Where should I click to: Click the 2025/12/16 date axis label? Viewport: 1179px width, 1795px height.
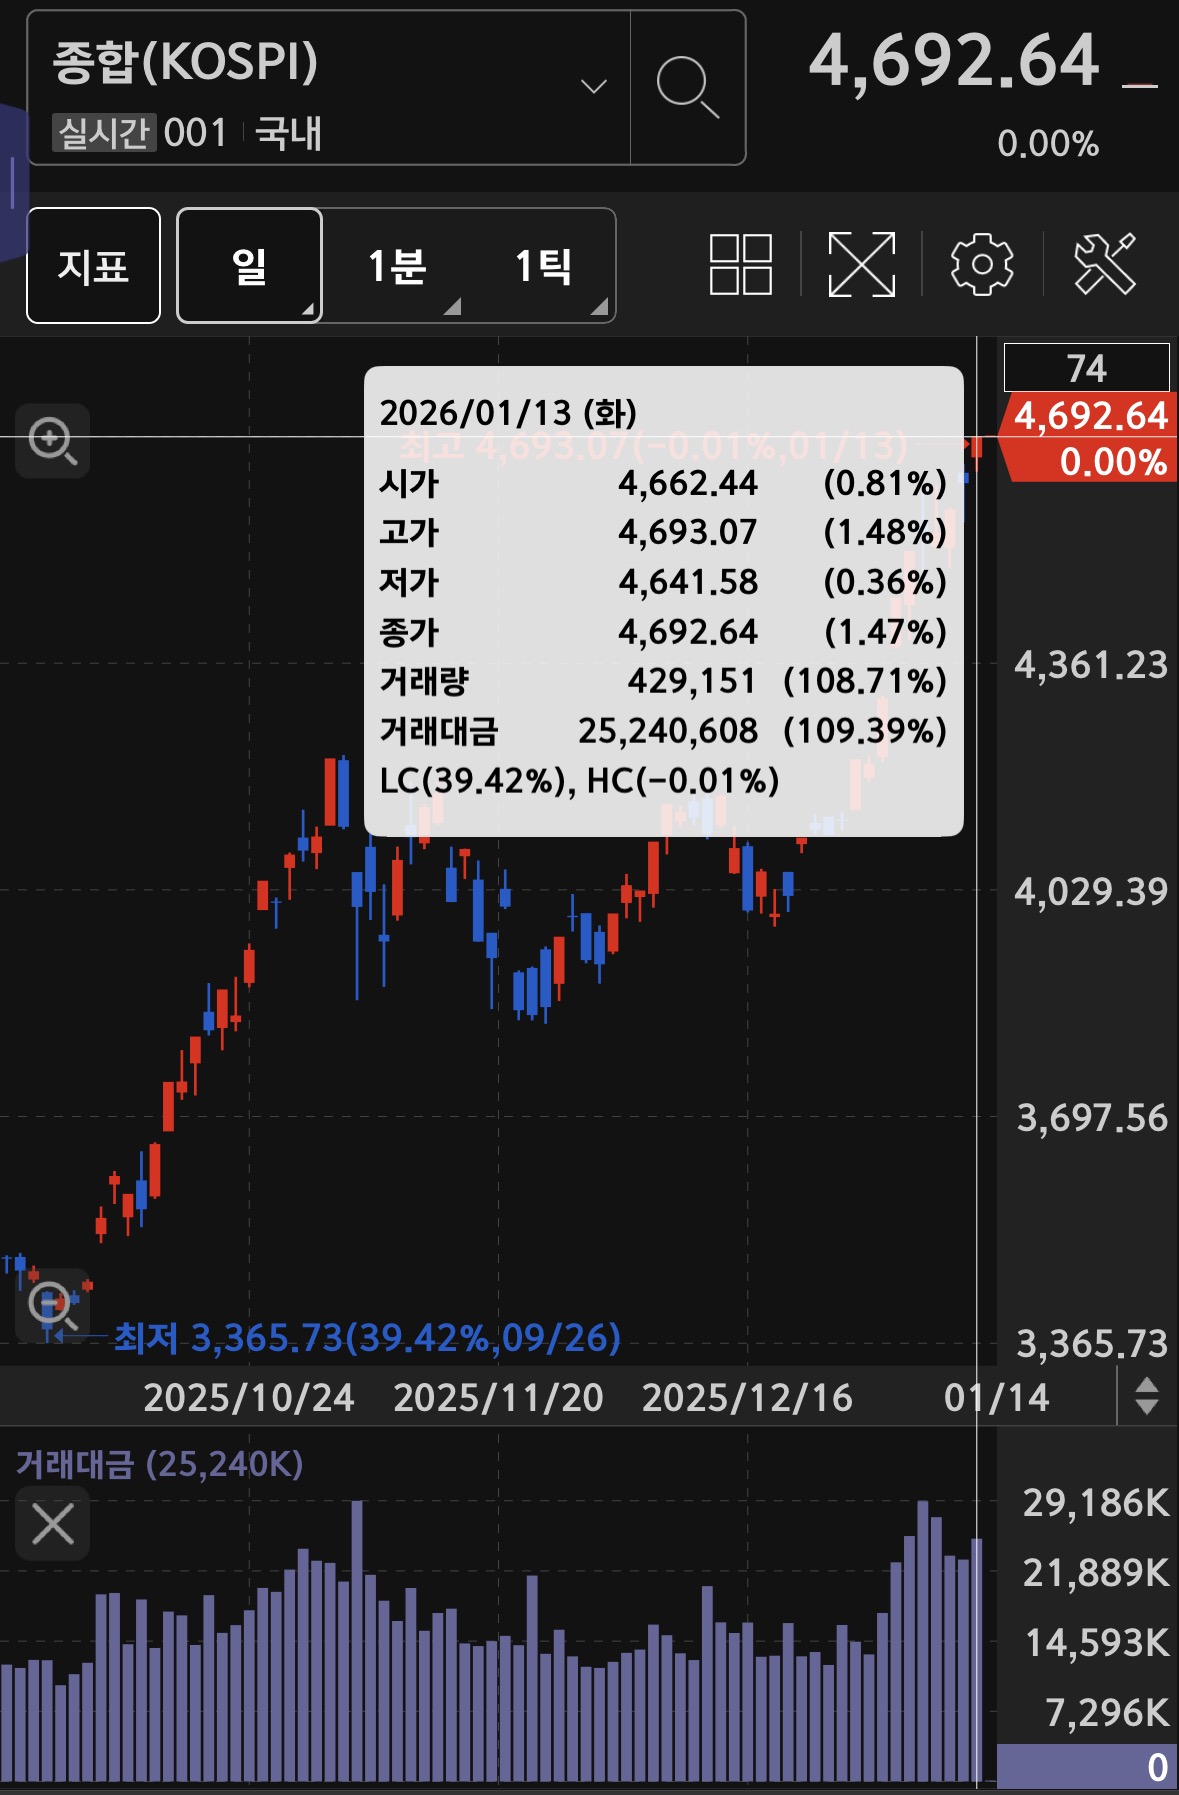pos(747,1397)
